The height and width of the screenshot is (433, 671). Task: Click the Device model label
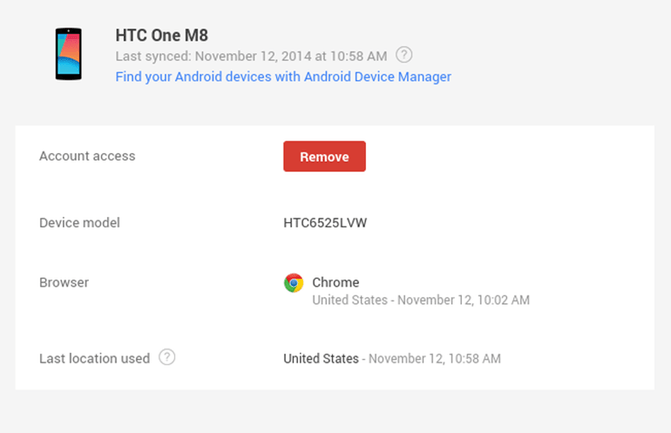[x=80, y=222]
